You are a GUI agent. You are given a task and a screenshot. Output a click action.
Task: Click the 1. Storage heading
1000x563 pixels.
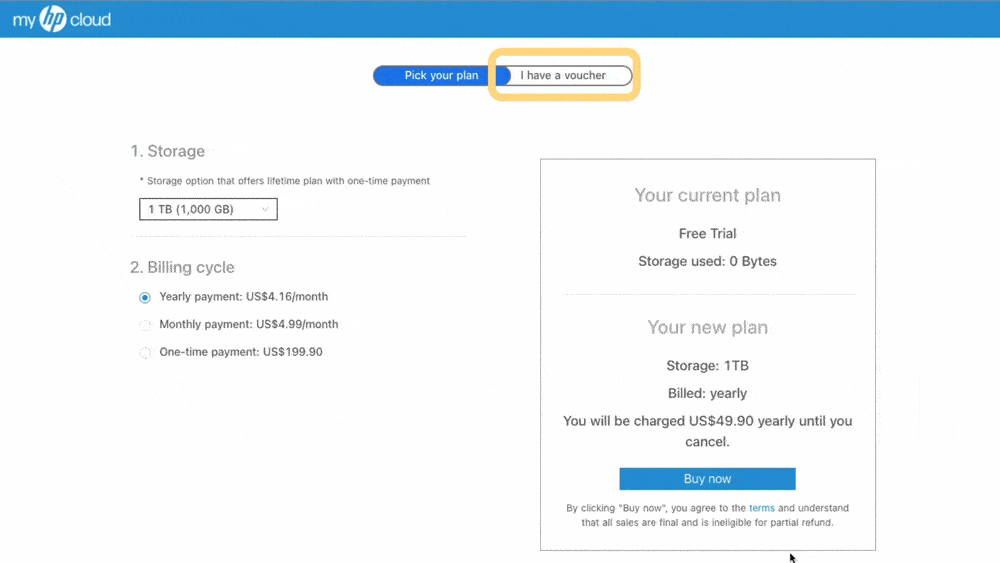[x=168, y=151]
